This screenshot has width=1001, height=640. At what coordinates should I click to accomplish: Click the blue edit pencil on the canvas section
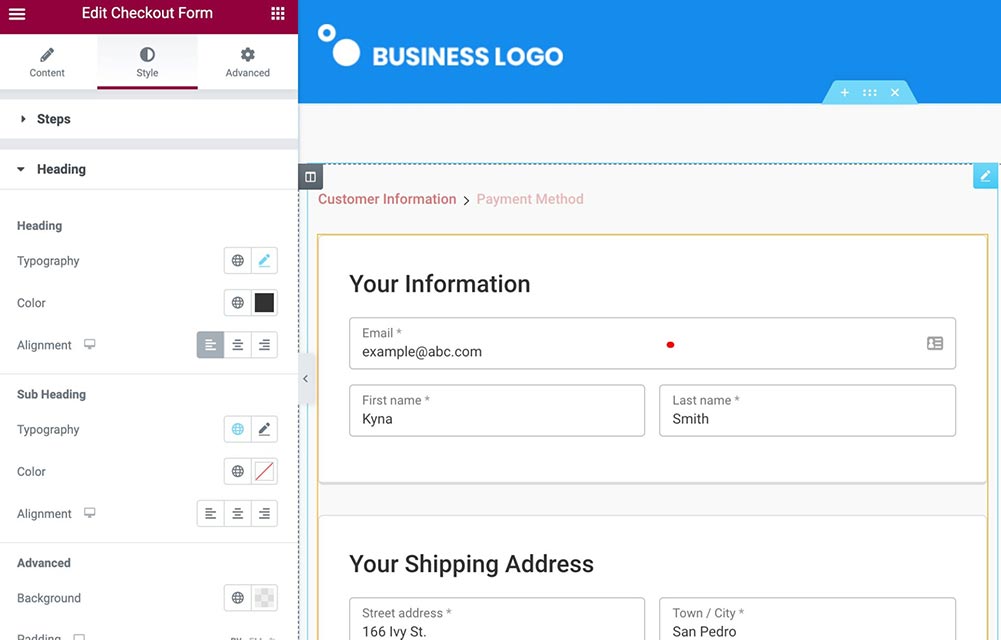985,175
